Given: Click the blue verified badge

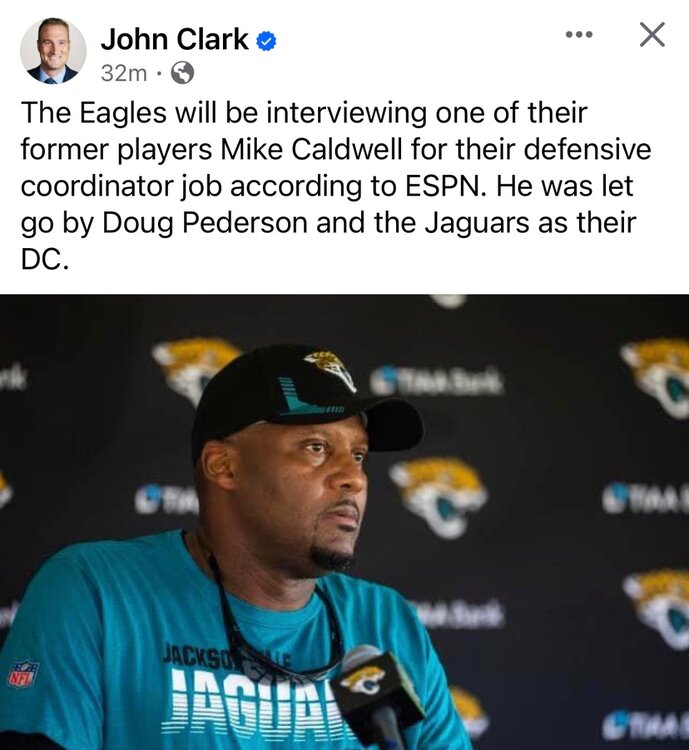Looking at the screenshot, I should click(267, 41).
